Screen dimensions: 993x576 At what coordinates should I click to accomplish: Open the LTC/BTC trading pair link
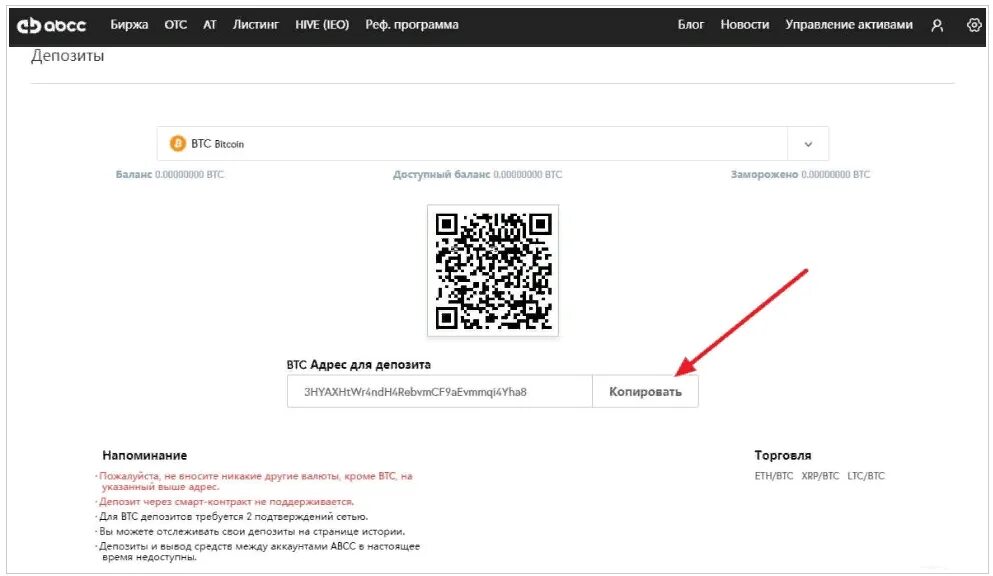coord(866,476)
